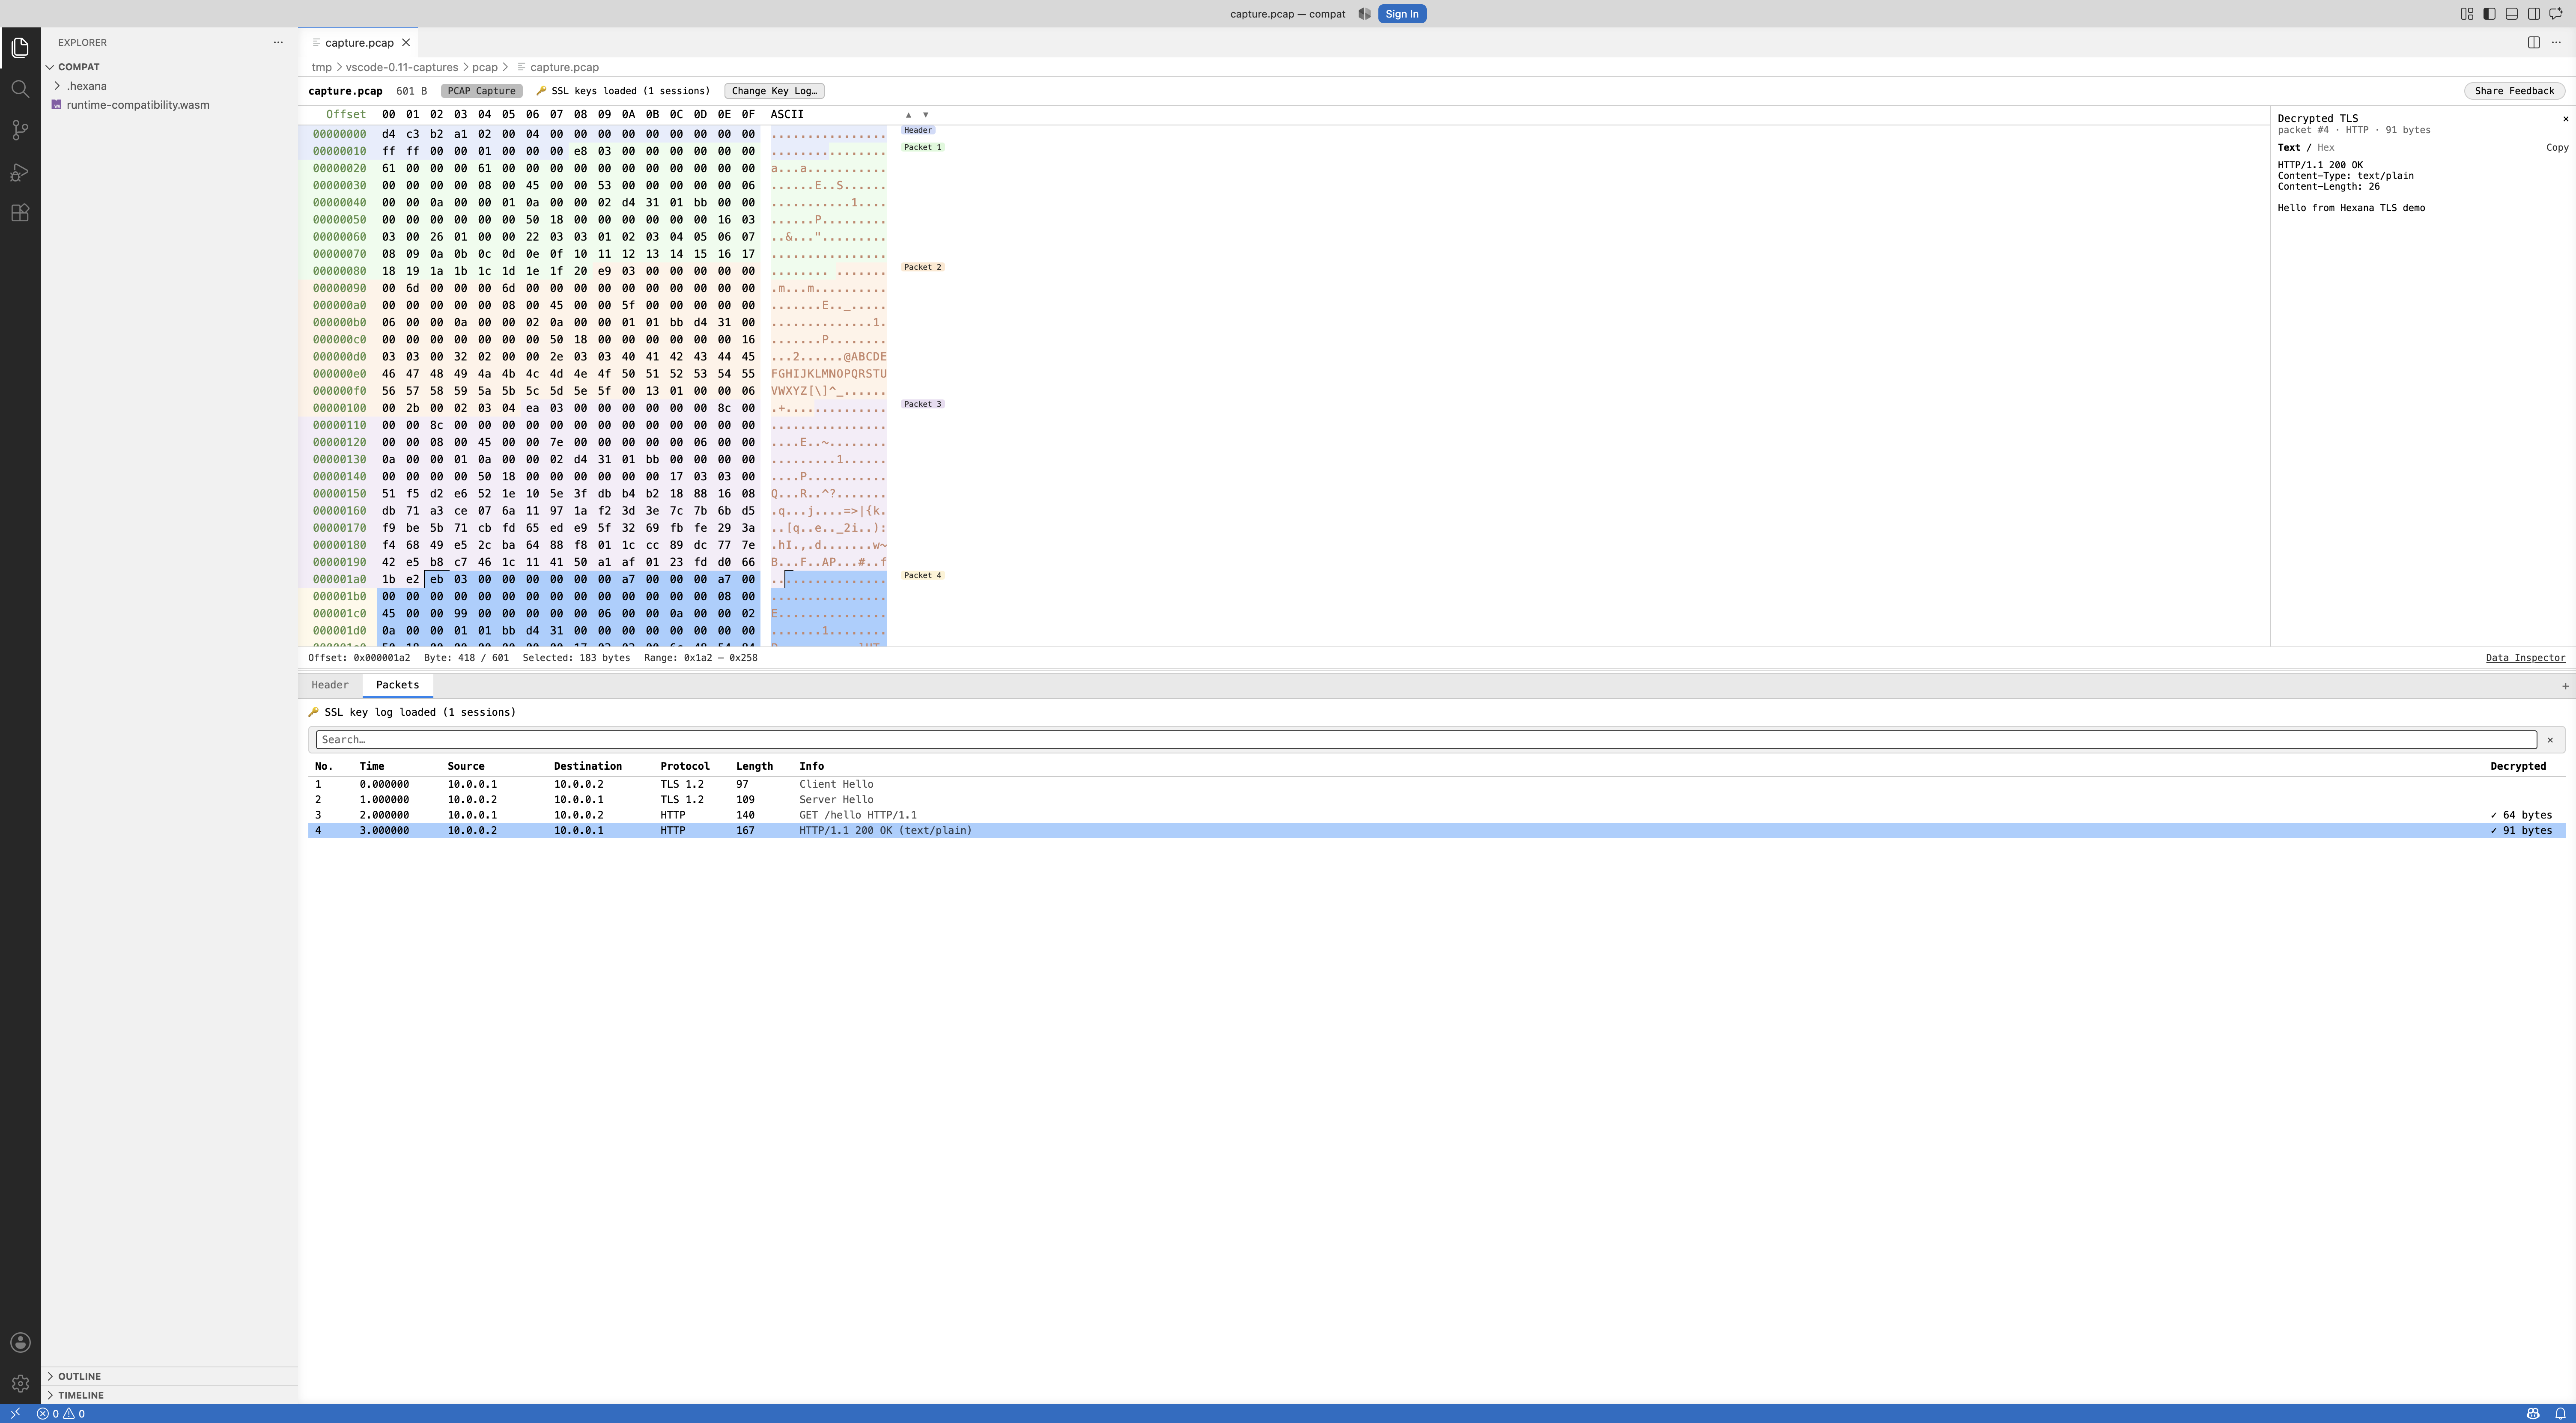Focus the packet Search field

pos(1426,740)
